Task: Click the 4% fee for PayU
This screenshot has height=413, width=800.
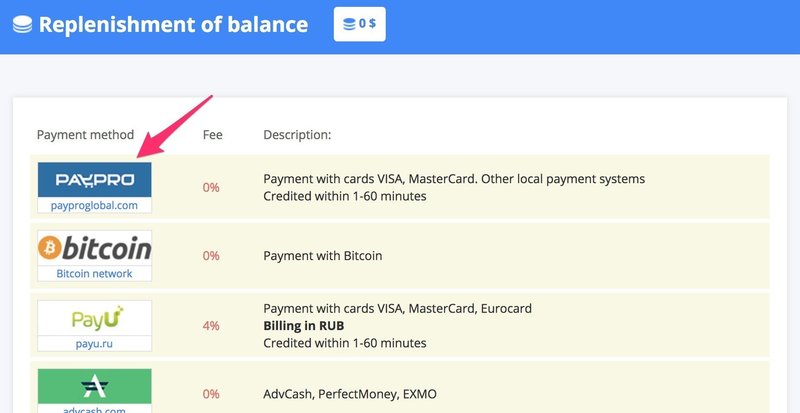Action: (211, 326)
